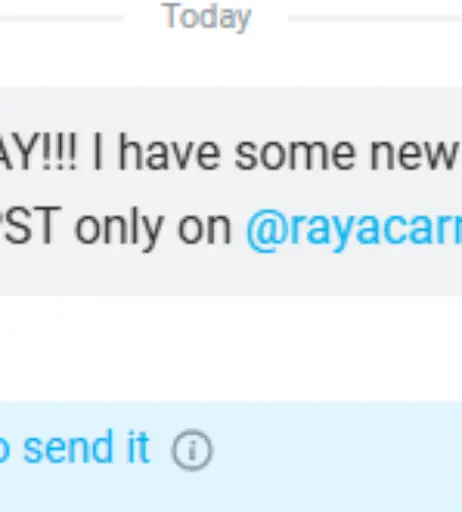Screen dimensions: 462x512
Task: Click the white gap above the blue banner
Action: pos(231,348)
